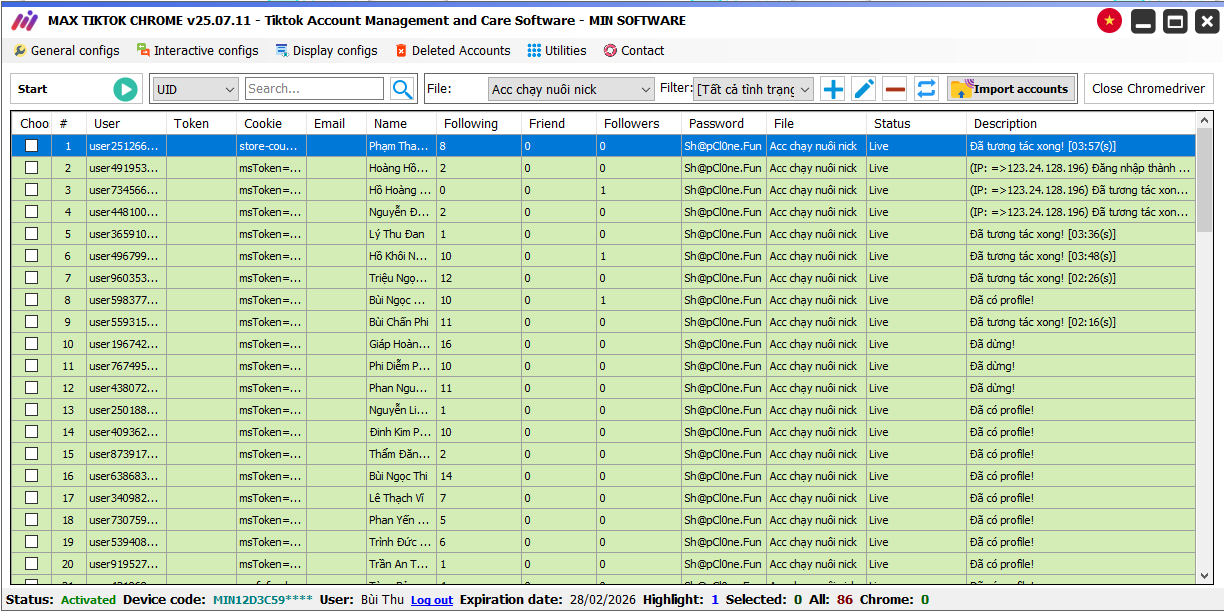
Task: Click the name cell 'Bùi Ngọc Thi'
Action: pyautogui.click(x=401, y=476)
